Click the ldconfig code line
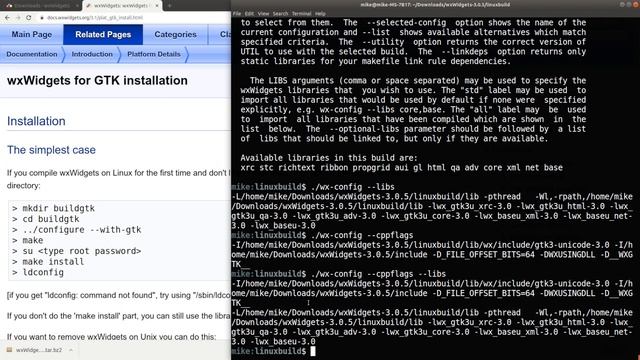The image size is (640, 360). pyautogui.click(x=38, y=272)
